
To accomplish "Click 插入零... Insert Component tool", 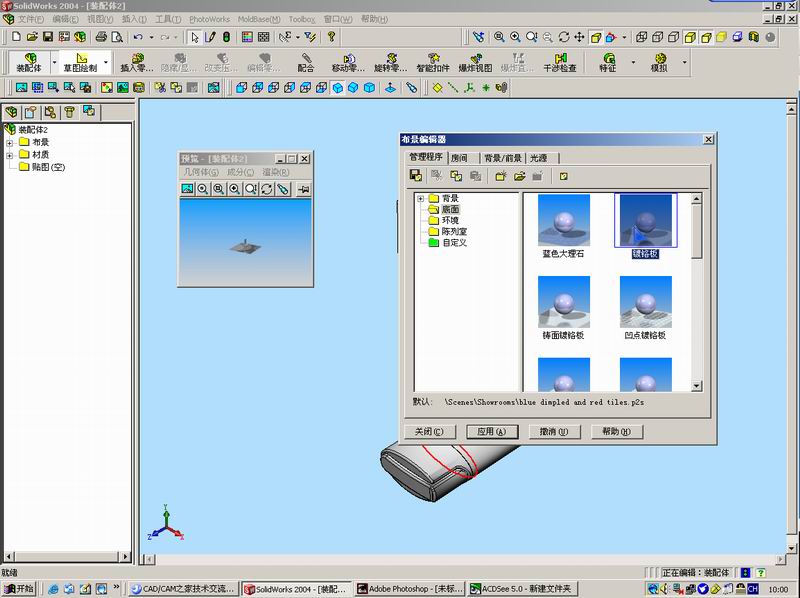I will click(137, 62).
